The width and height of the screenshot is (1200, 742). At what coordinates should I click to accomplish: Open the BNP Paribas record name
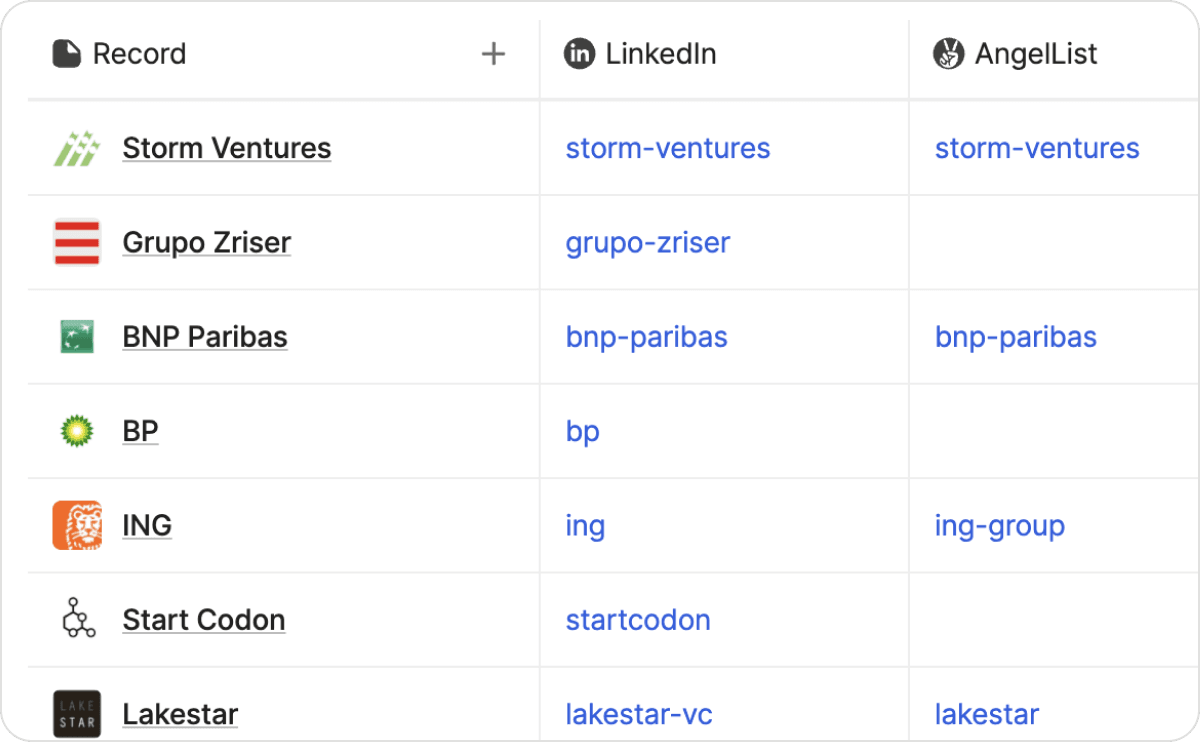coord(205,337)
